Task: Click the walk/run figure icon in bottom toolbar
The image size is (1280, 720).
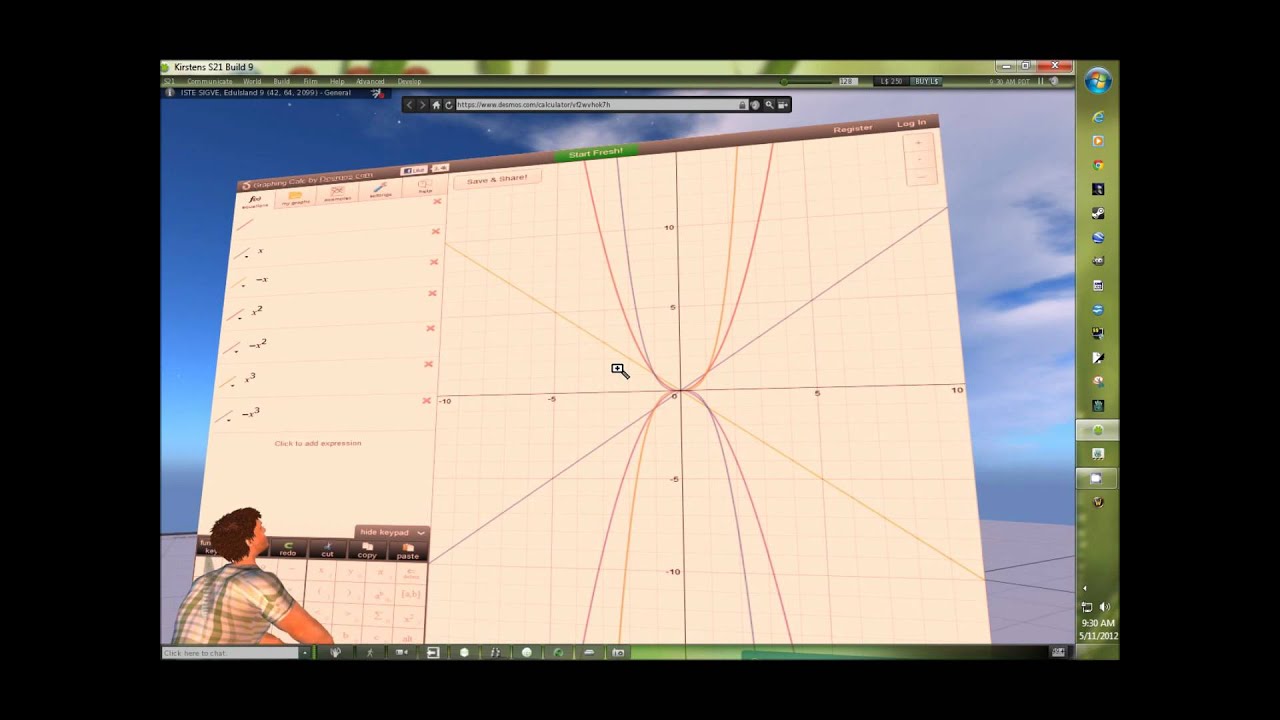Action: click(x=370, y=653)
